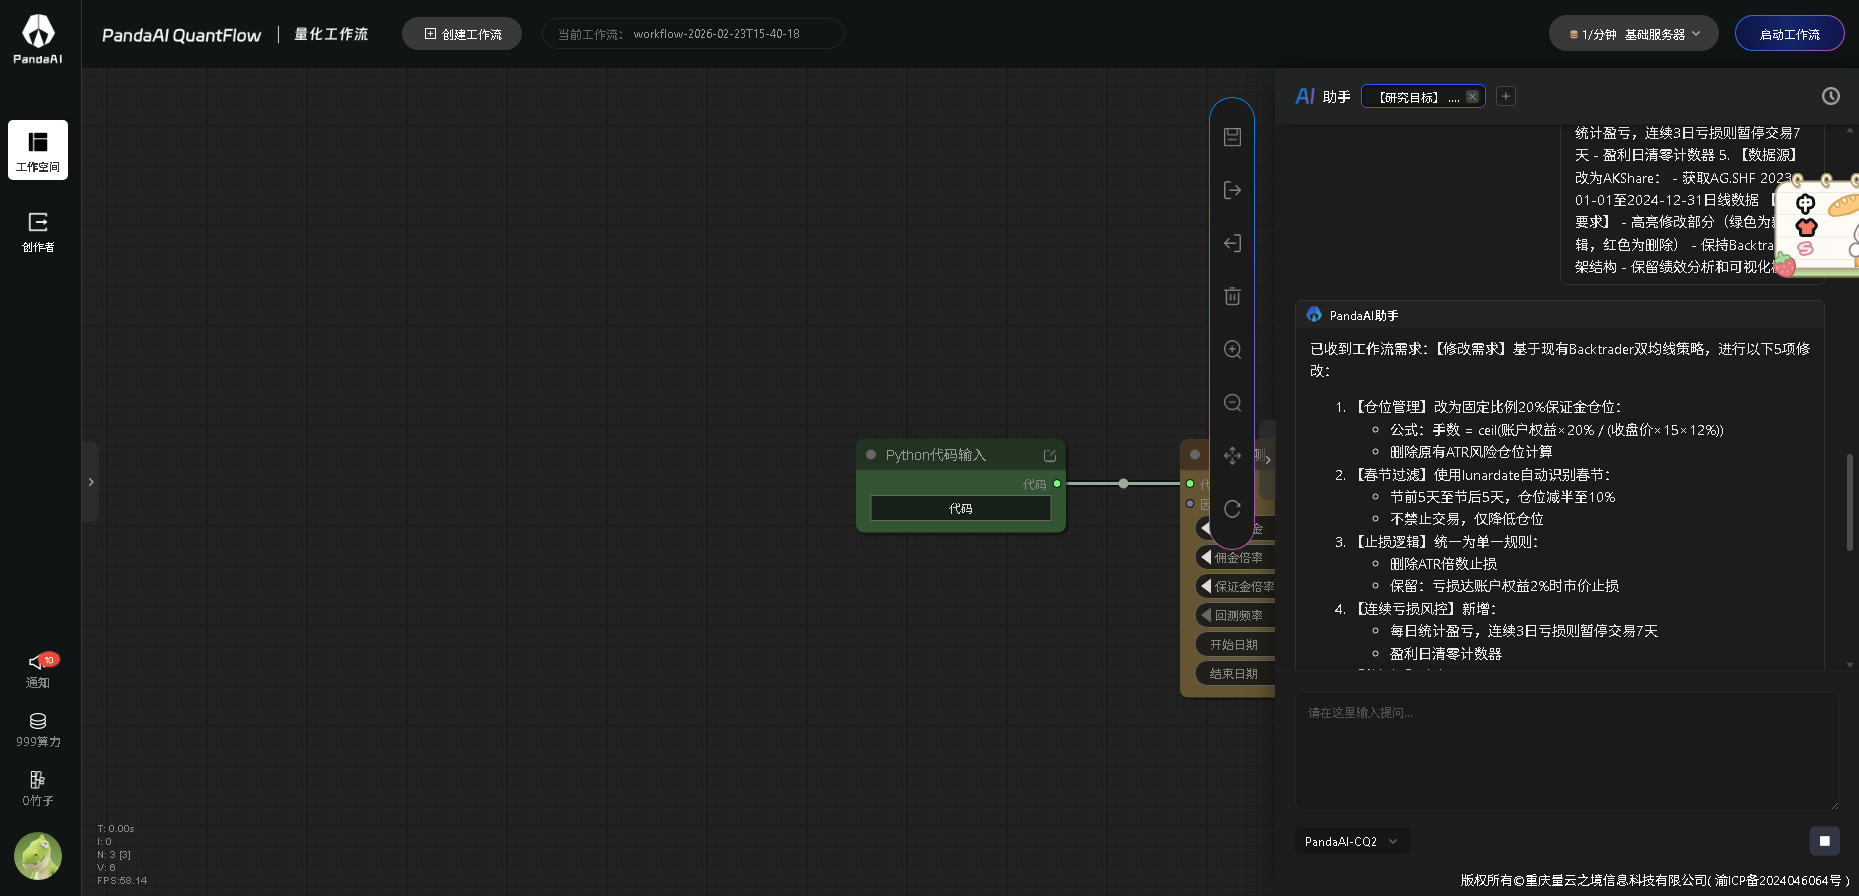Open edit icon on Python代码输入 node
The height and width of the screenshot is (896, 1859).
coord(1050,455)
